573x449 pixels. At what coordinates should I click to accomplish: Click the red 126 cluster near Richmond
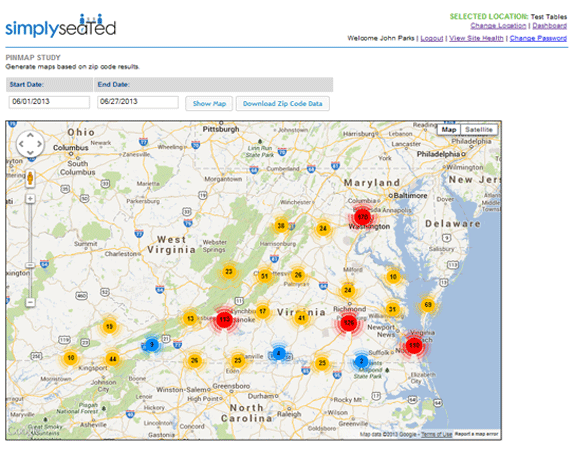[x=349, y=323]
